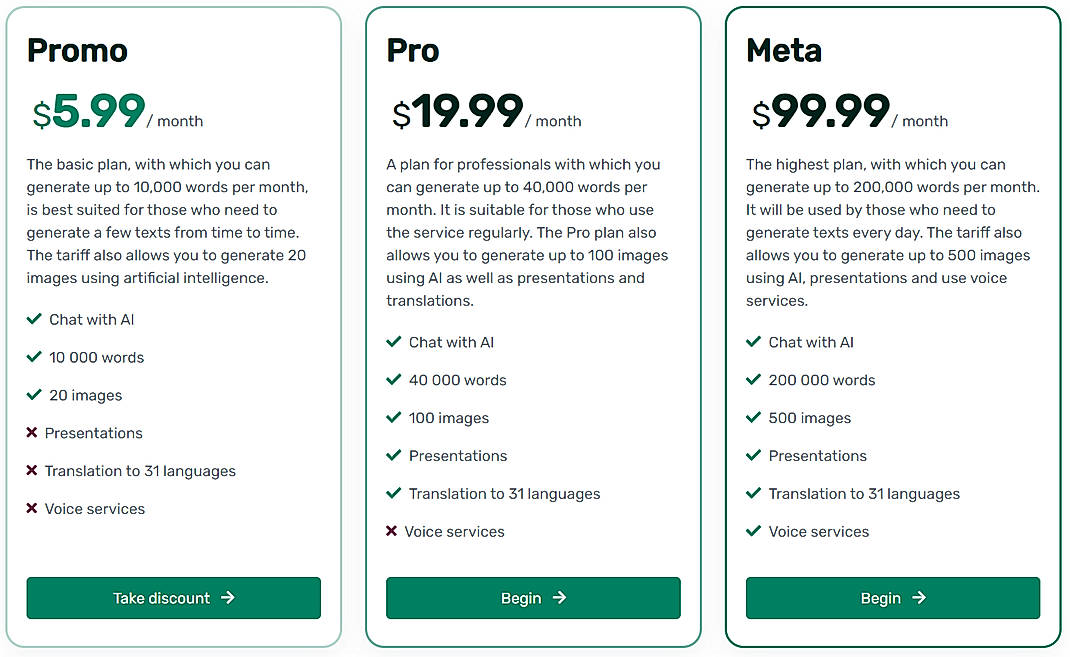Click Begin on the Pro plan
Screen dimensions: 1070x657
point(533,598)
